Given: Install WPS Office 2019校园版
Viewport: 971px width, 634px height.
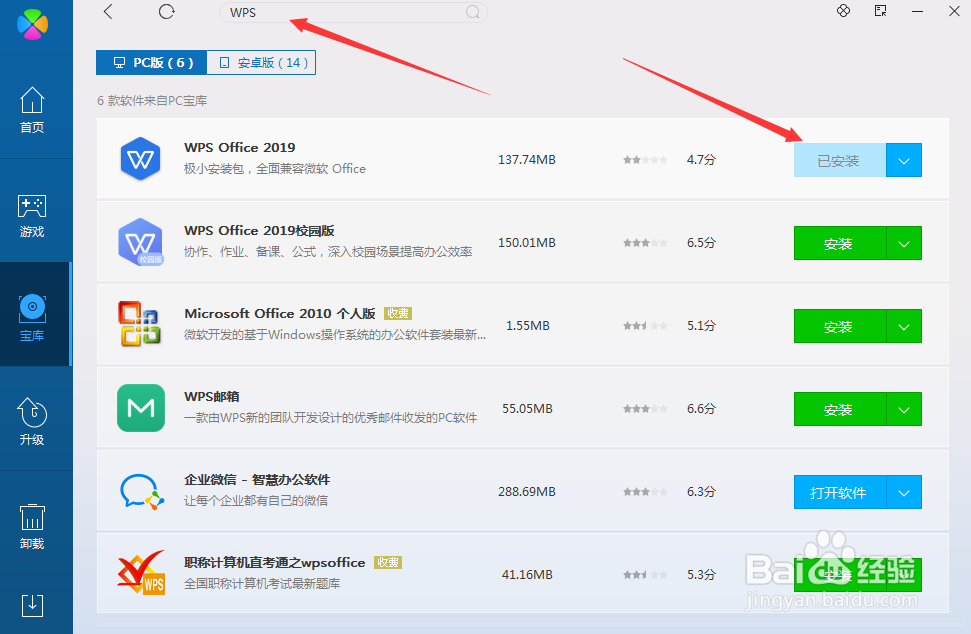Looking at the screenshot, I should click(x=840, y=243).
